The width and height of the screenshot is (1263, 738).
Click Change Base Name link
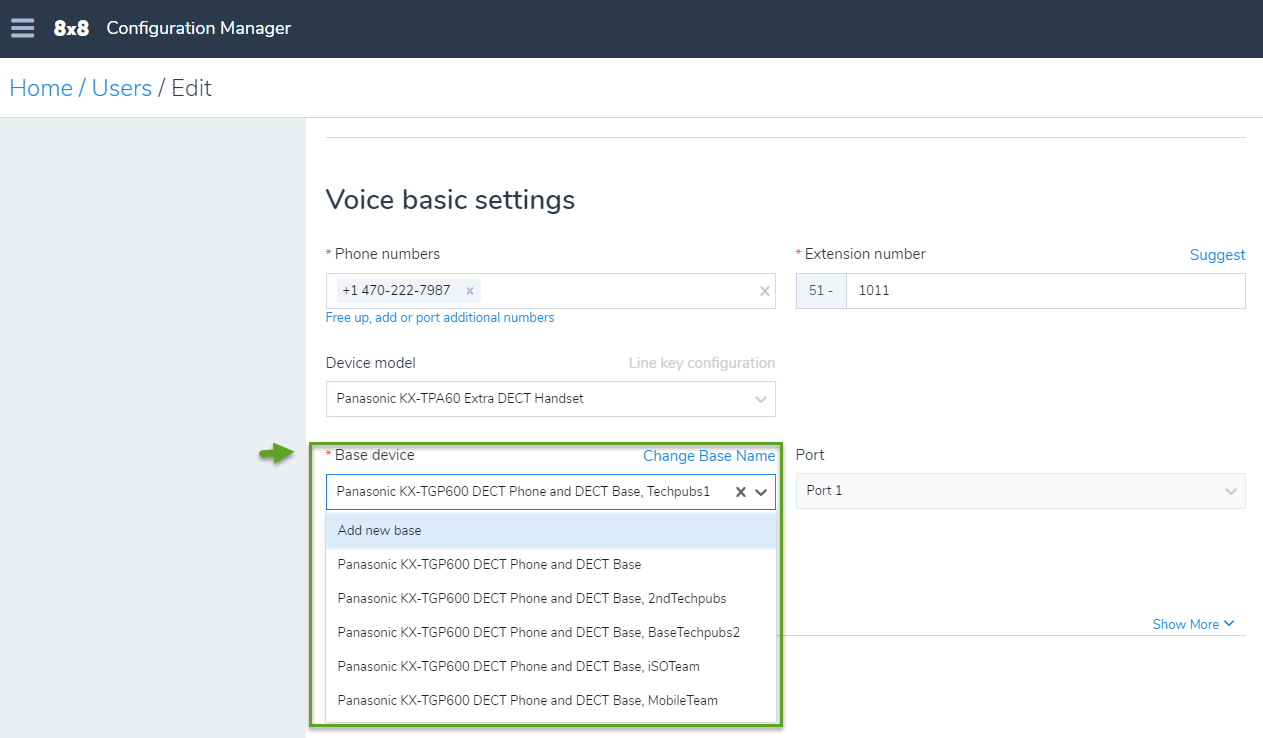coord(709,456)
